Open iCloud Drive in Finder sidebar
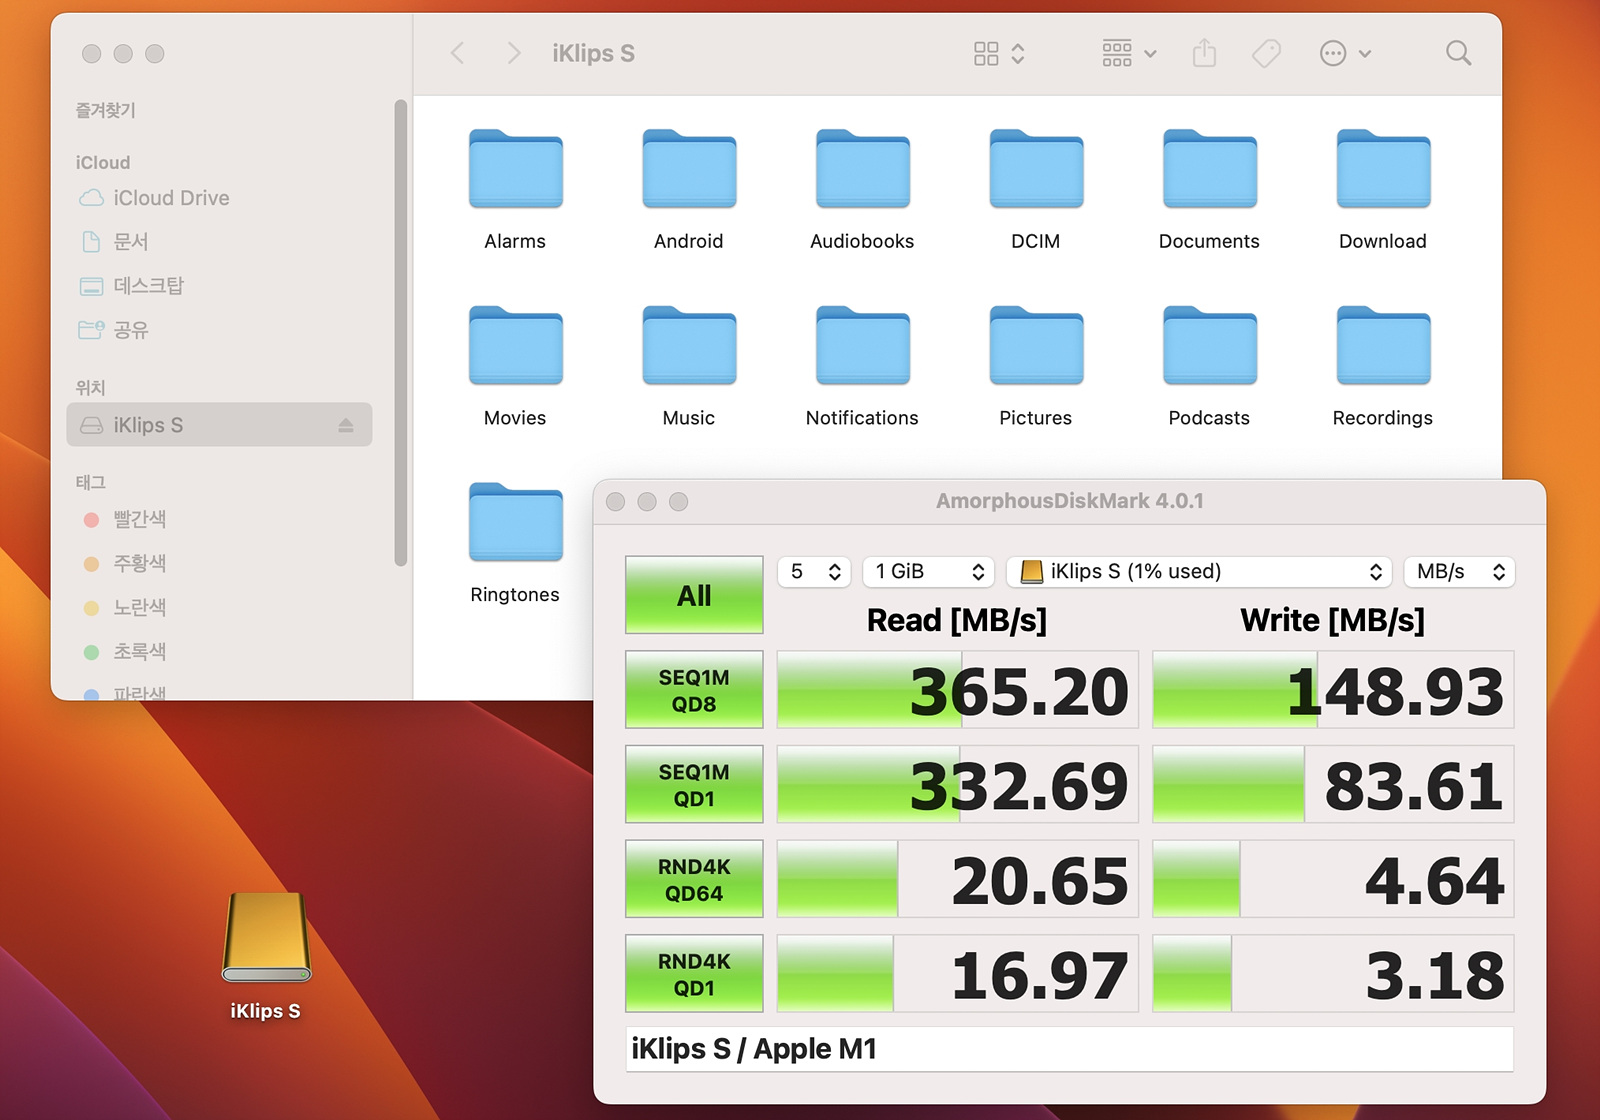 pos(219,198)
